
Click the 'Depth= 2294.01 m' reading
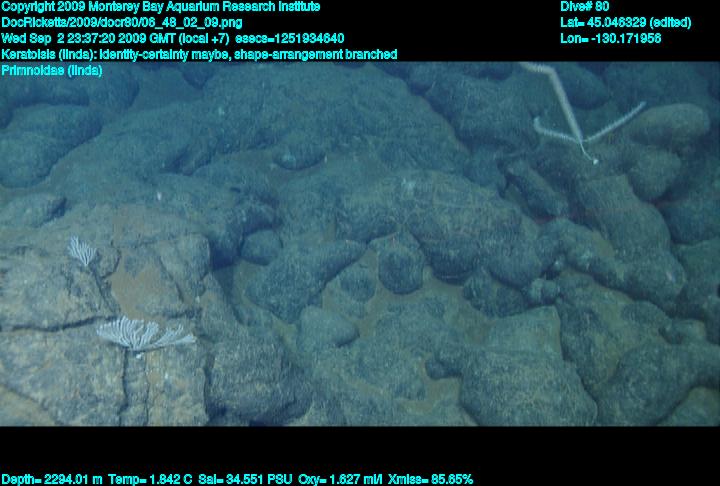[52, 480]
